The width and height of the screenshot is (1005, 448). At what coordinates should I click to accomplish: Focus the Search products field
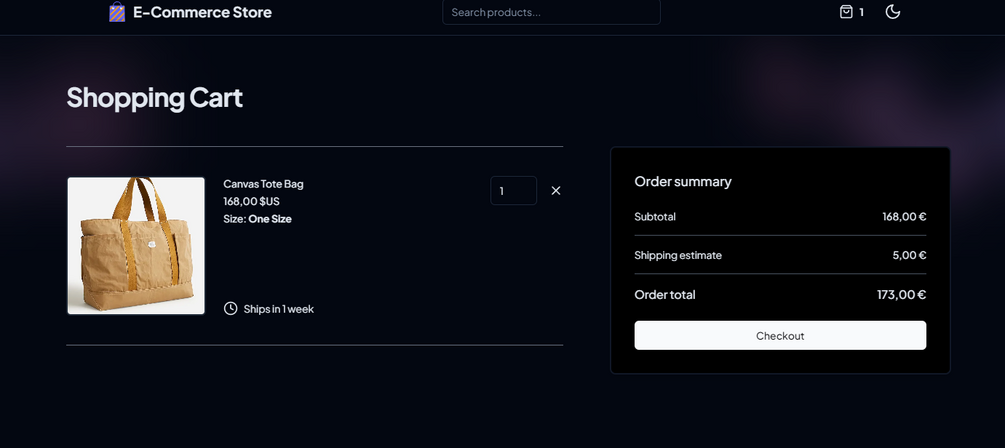pos(551,12)
